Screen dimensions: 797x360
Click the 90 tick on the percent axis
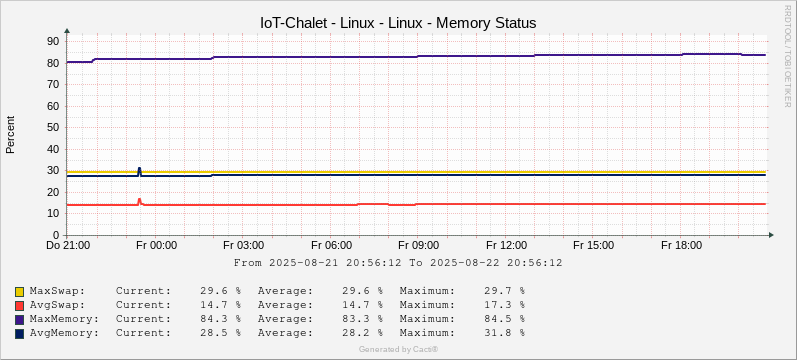pos(54,41)
